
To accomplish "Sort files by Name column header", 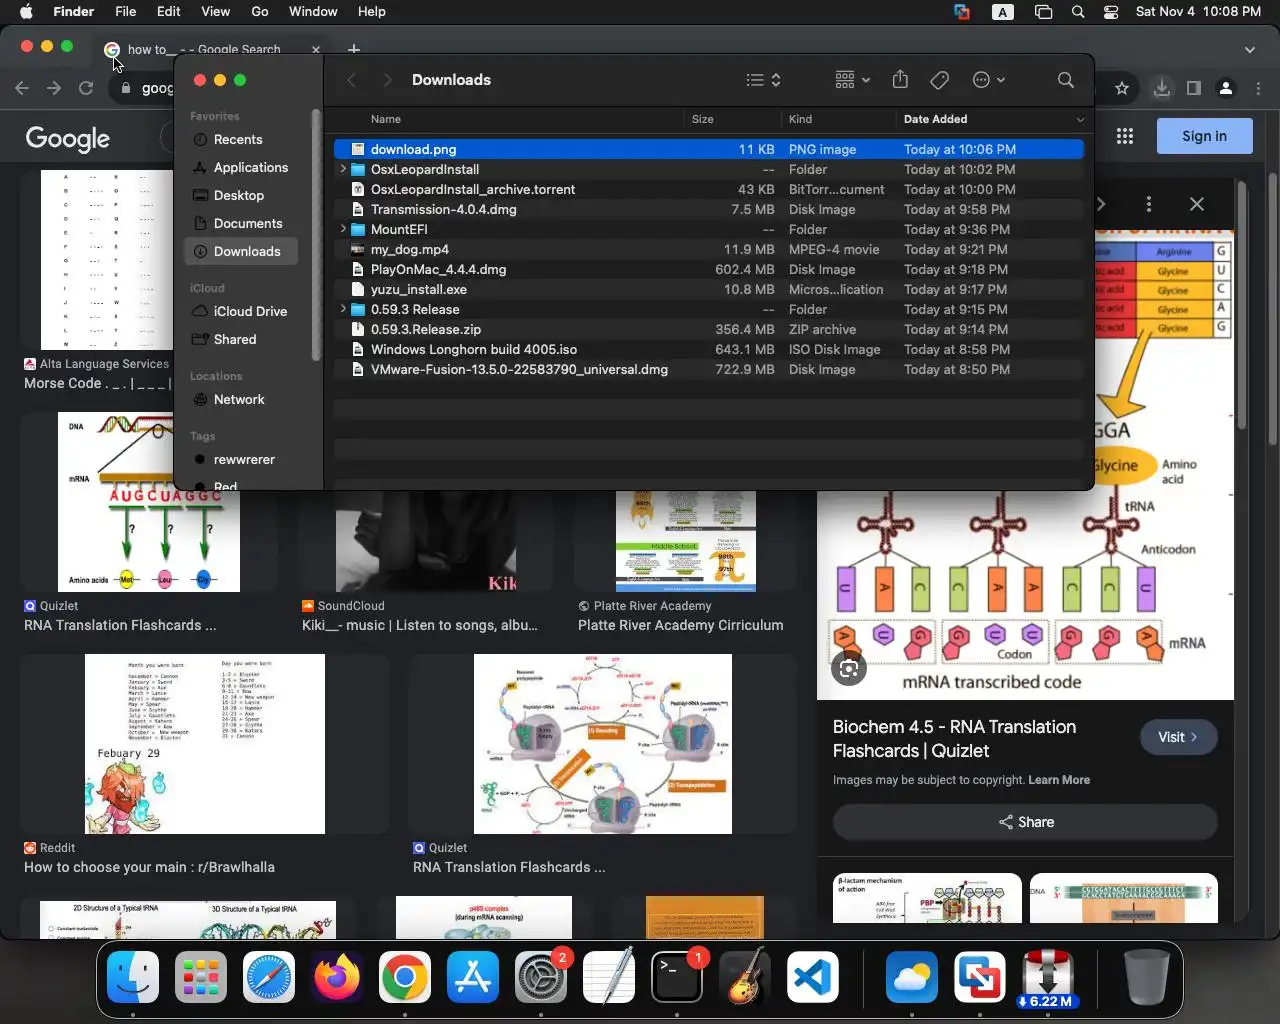I will click(x=386, y=119).
